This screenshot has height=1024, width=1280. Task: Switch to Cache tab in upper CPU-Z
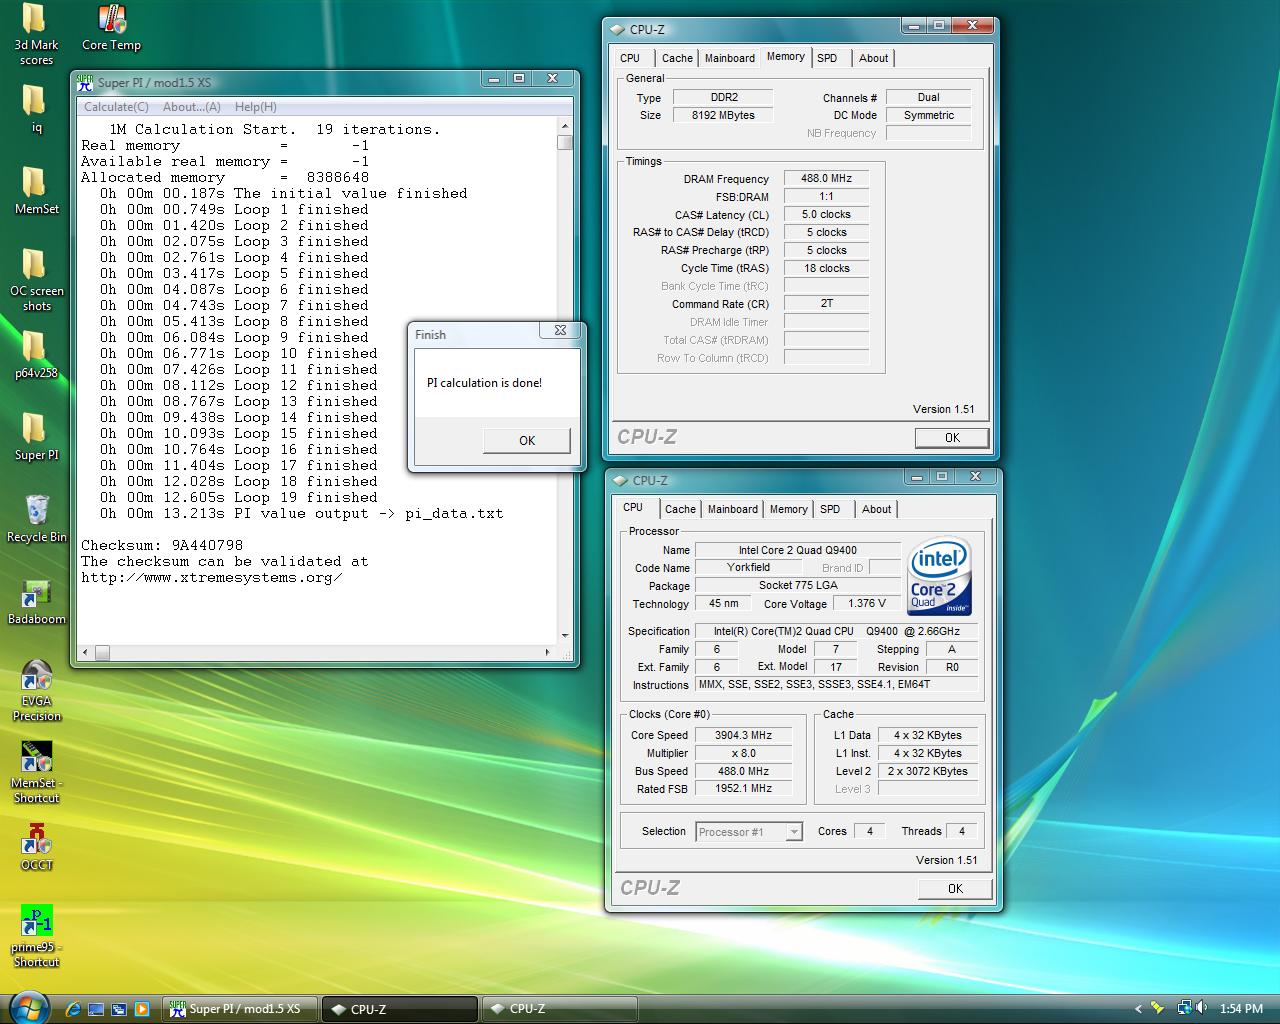pos(677,58)
